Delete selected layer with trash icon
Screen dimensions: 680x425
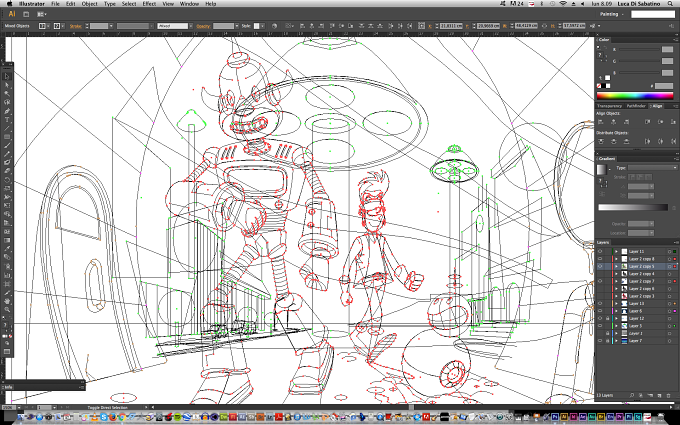point(668,396)
